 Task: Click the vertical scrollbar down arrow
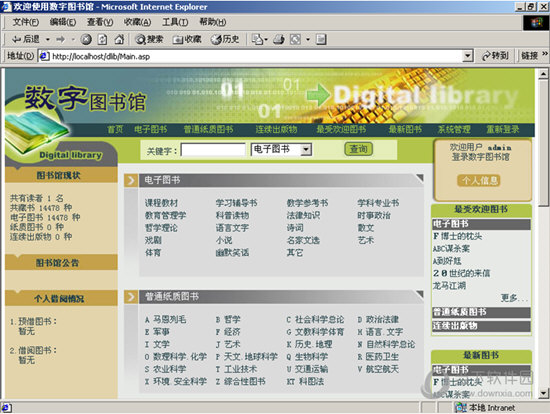click(x=543, y=393)
